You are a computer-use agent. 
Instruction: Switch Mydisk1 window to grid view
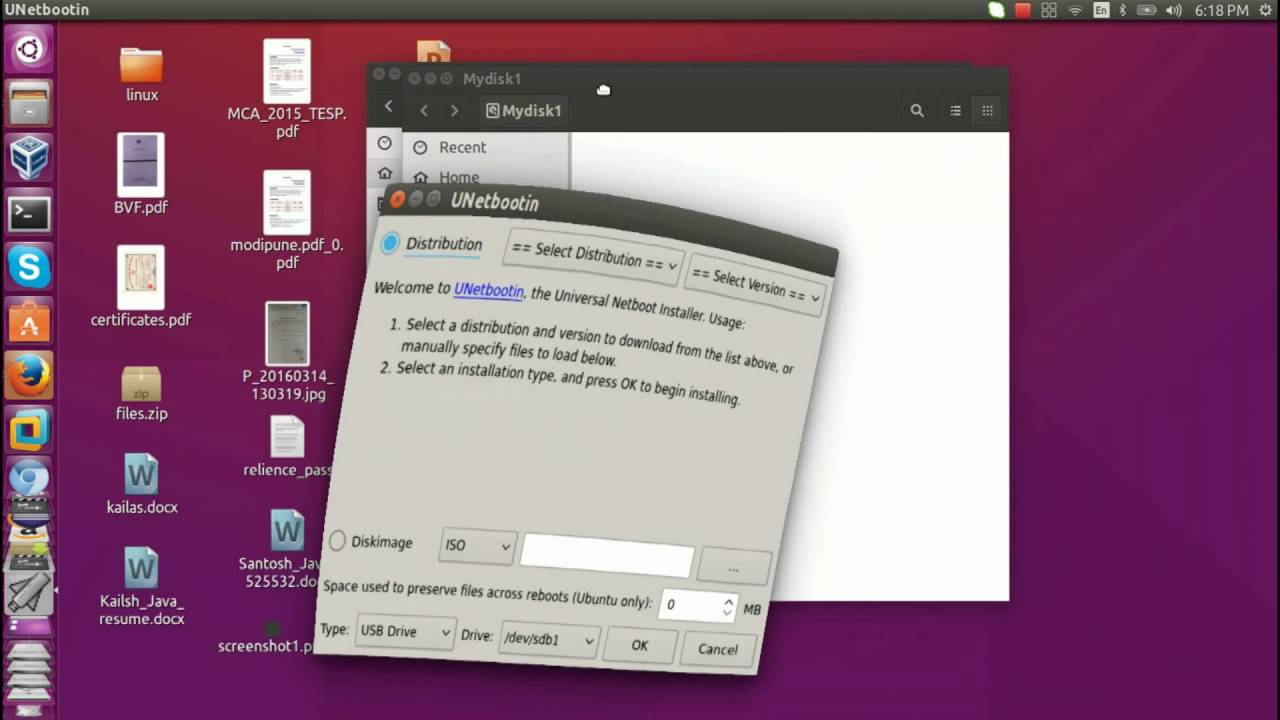[x=987, y=111]
